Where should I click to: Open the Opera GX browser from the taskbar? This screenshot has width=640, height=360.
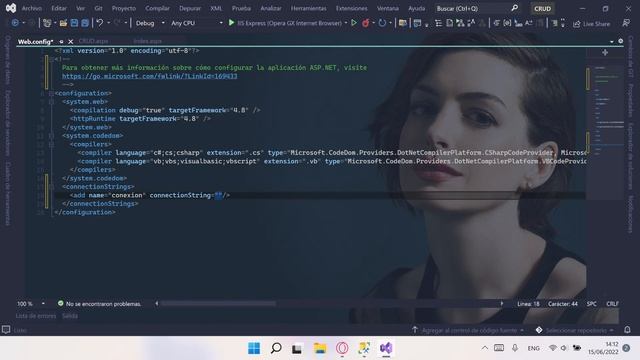[x=342, y=348]
